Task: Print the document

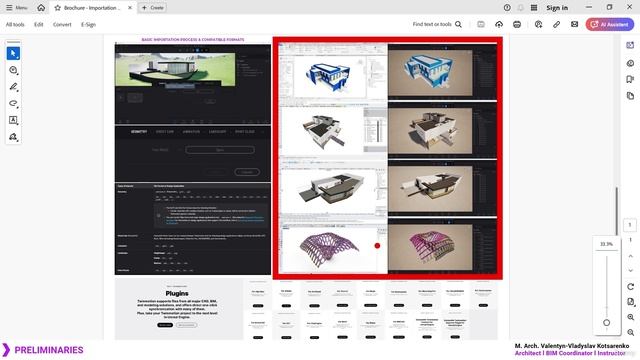Action: 517,24
